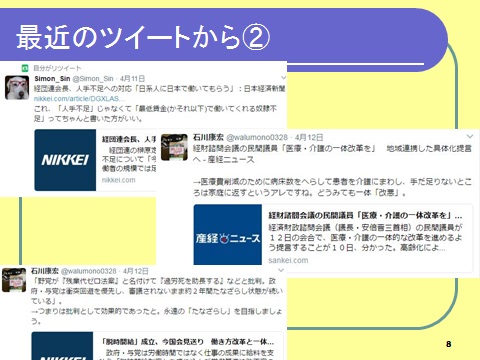The height and width of the screenshot is (360, 480).
Task: Expand options chevron on sankei tweet
Action: pyautogui.click(x=470, y=136)
